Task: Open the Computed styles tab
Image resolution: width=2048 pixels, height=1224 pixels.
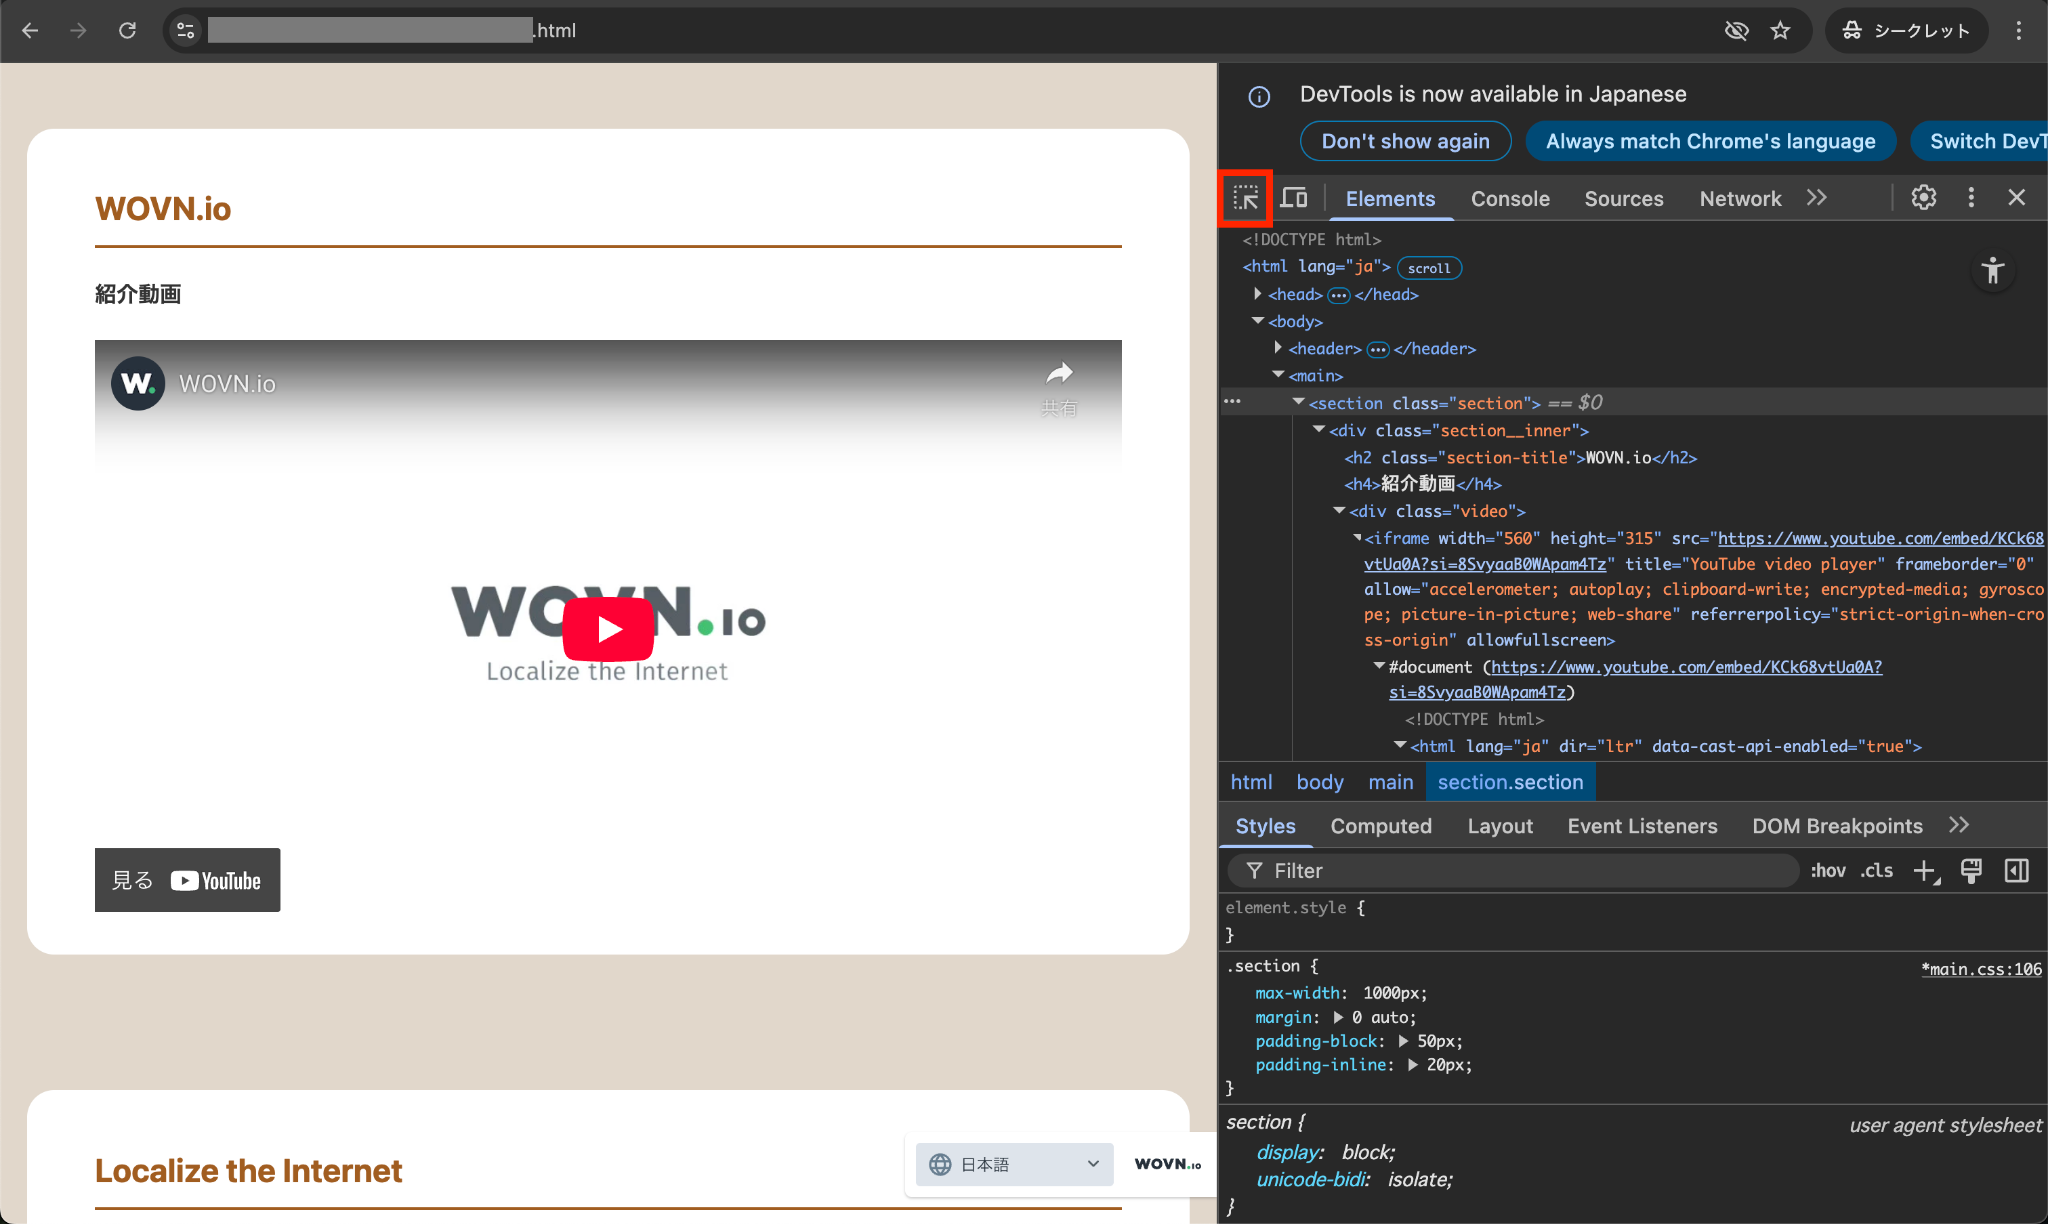Action: point(1380,826)
